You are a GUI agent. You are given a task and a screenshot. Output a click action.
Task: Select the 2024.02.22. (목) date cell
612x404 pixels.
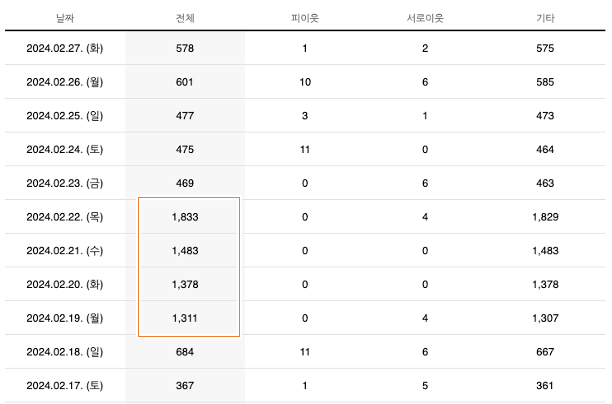coord(65,217)
